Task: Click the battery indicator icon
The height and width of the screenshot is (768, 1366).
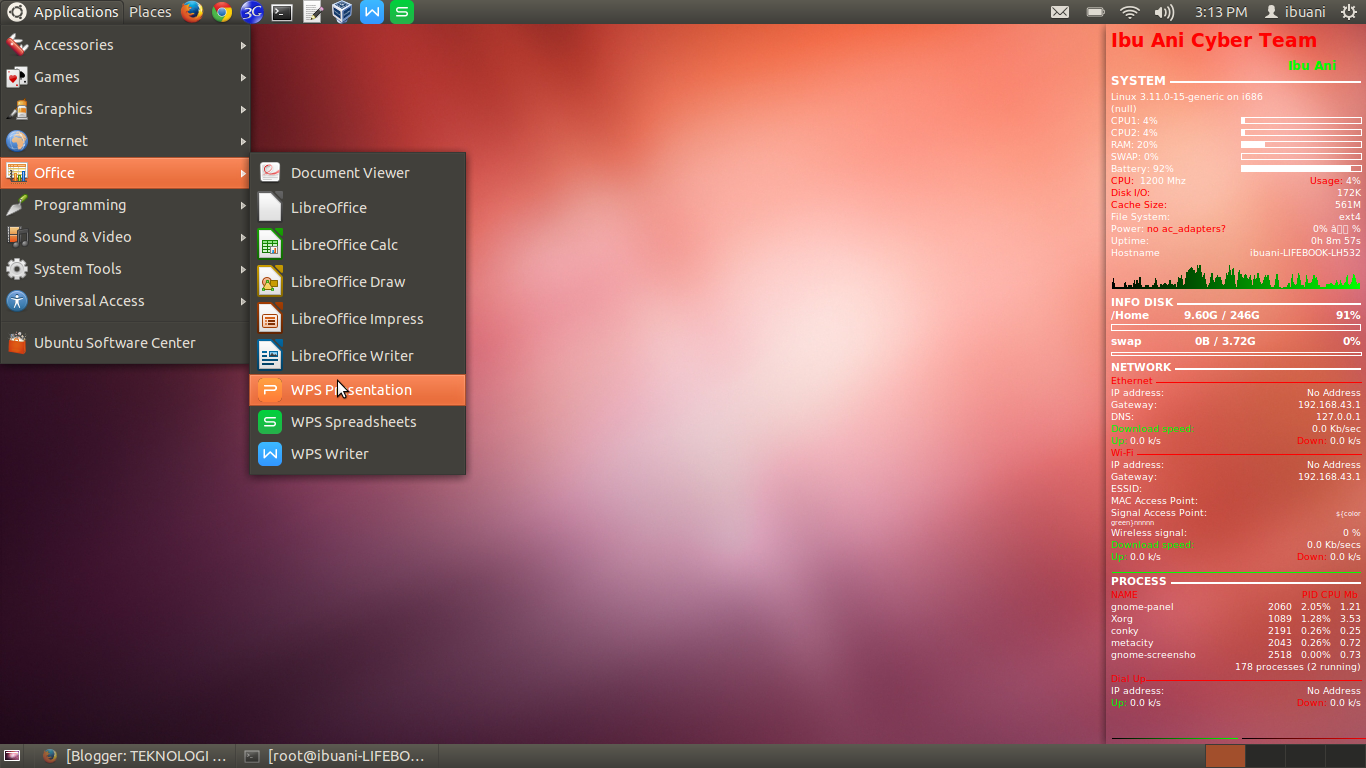Action: point(1096,12)
